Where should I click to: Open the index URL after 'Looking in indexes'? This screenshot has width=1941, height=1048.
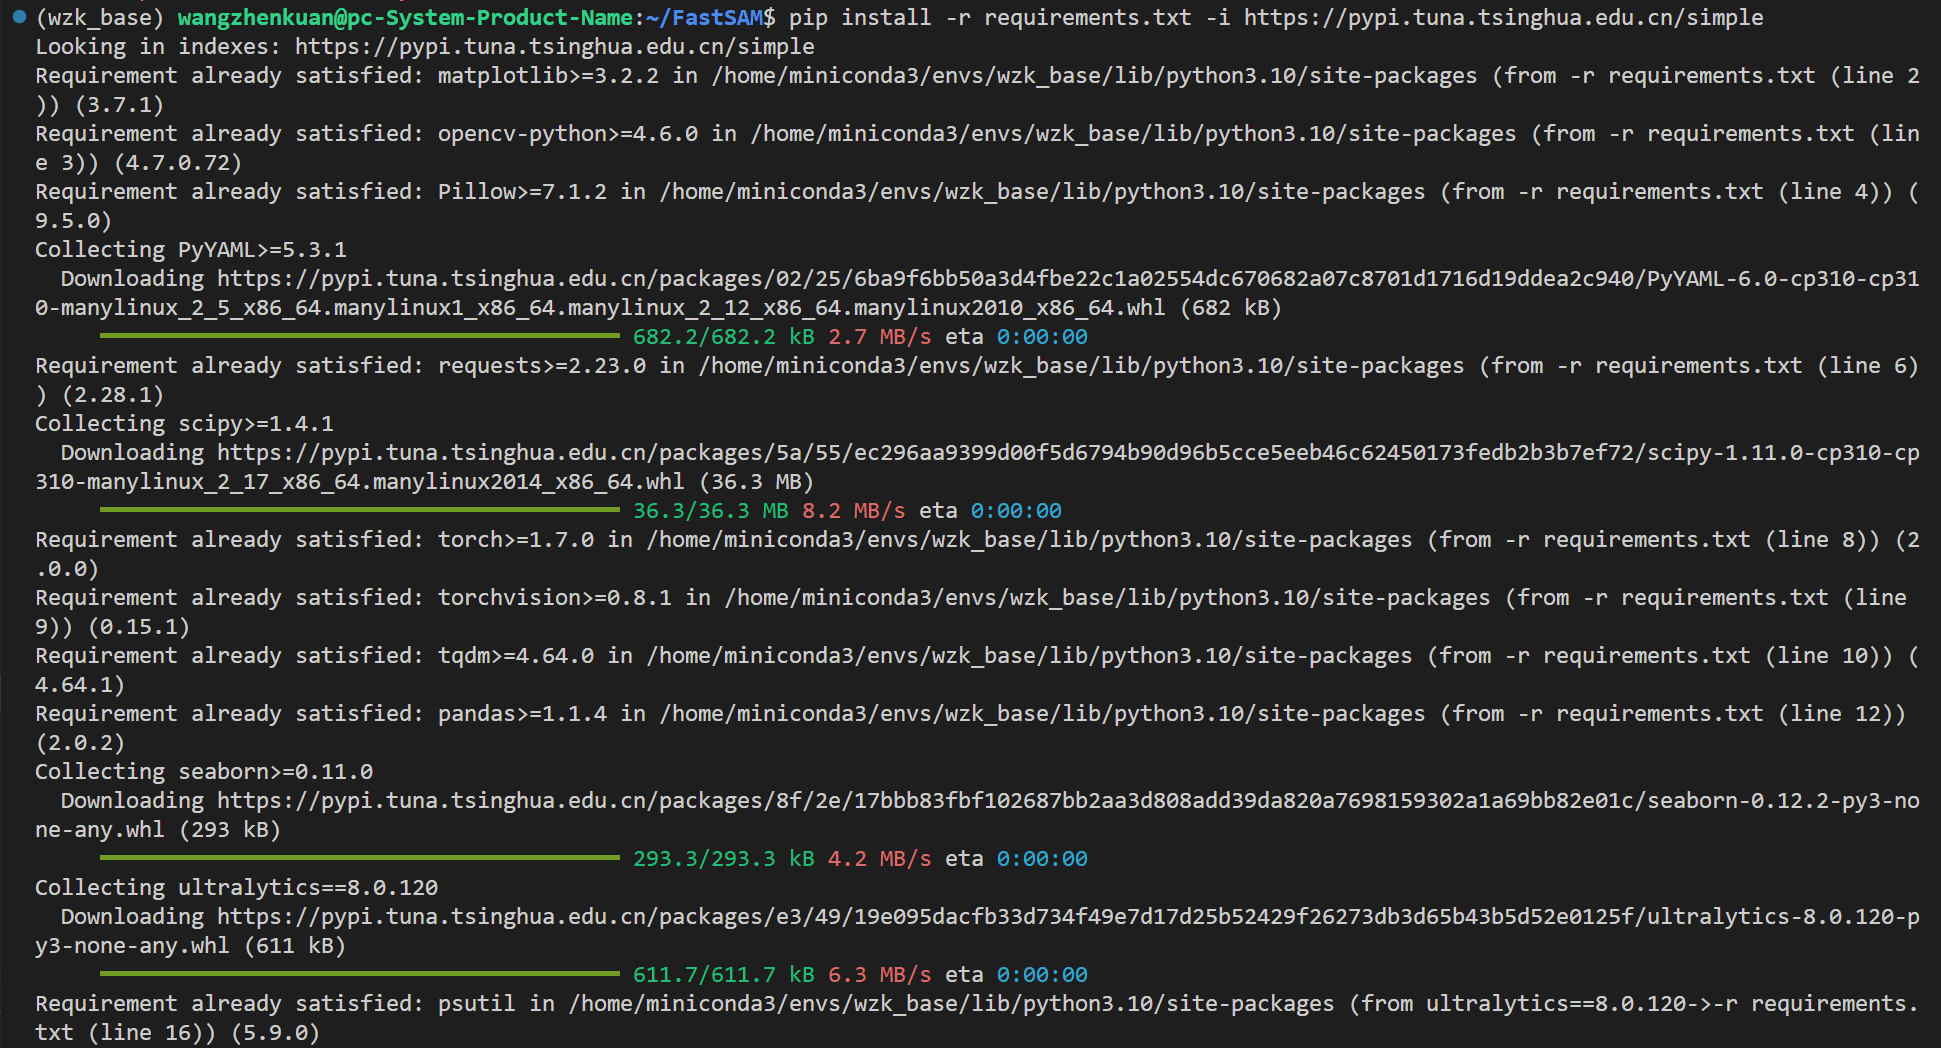tap(554, 47)
